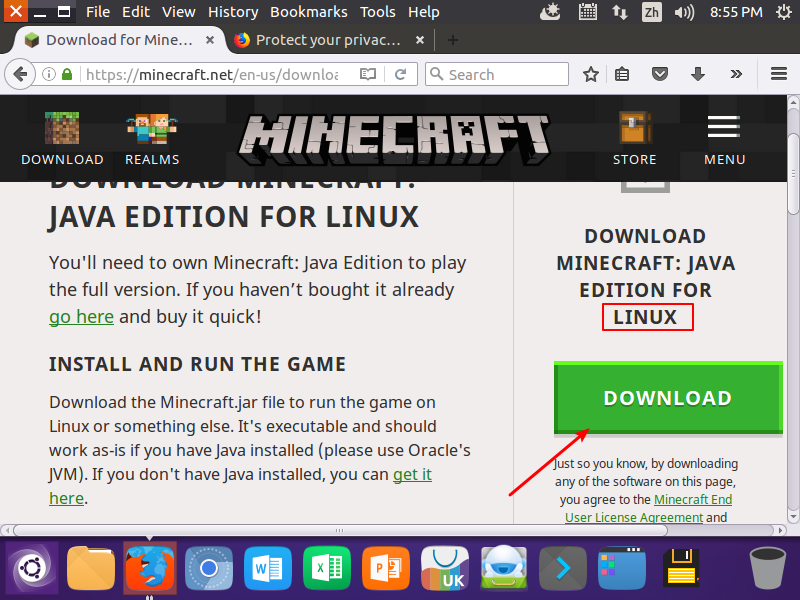Save page to Pocket
The image size is (800, 600).
click(660, 74)
